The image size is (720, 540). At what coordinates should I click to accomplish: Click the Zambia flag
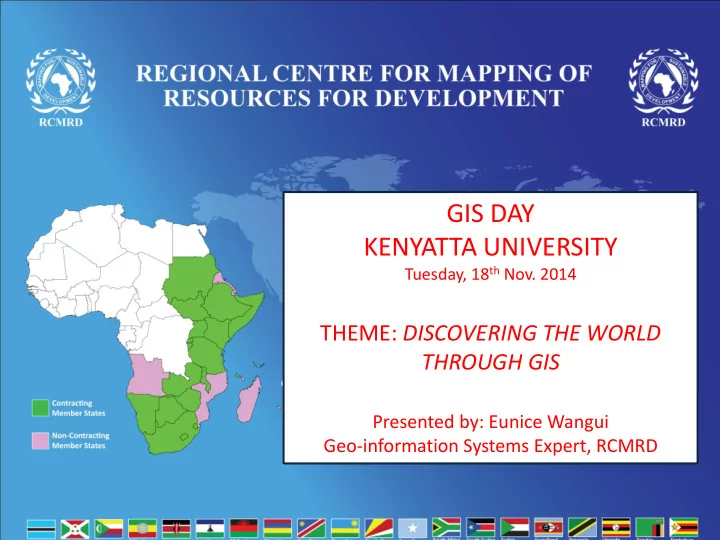650,528
